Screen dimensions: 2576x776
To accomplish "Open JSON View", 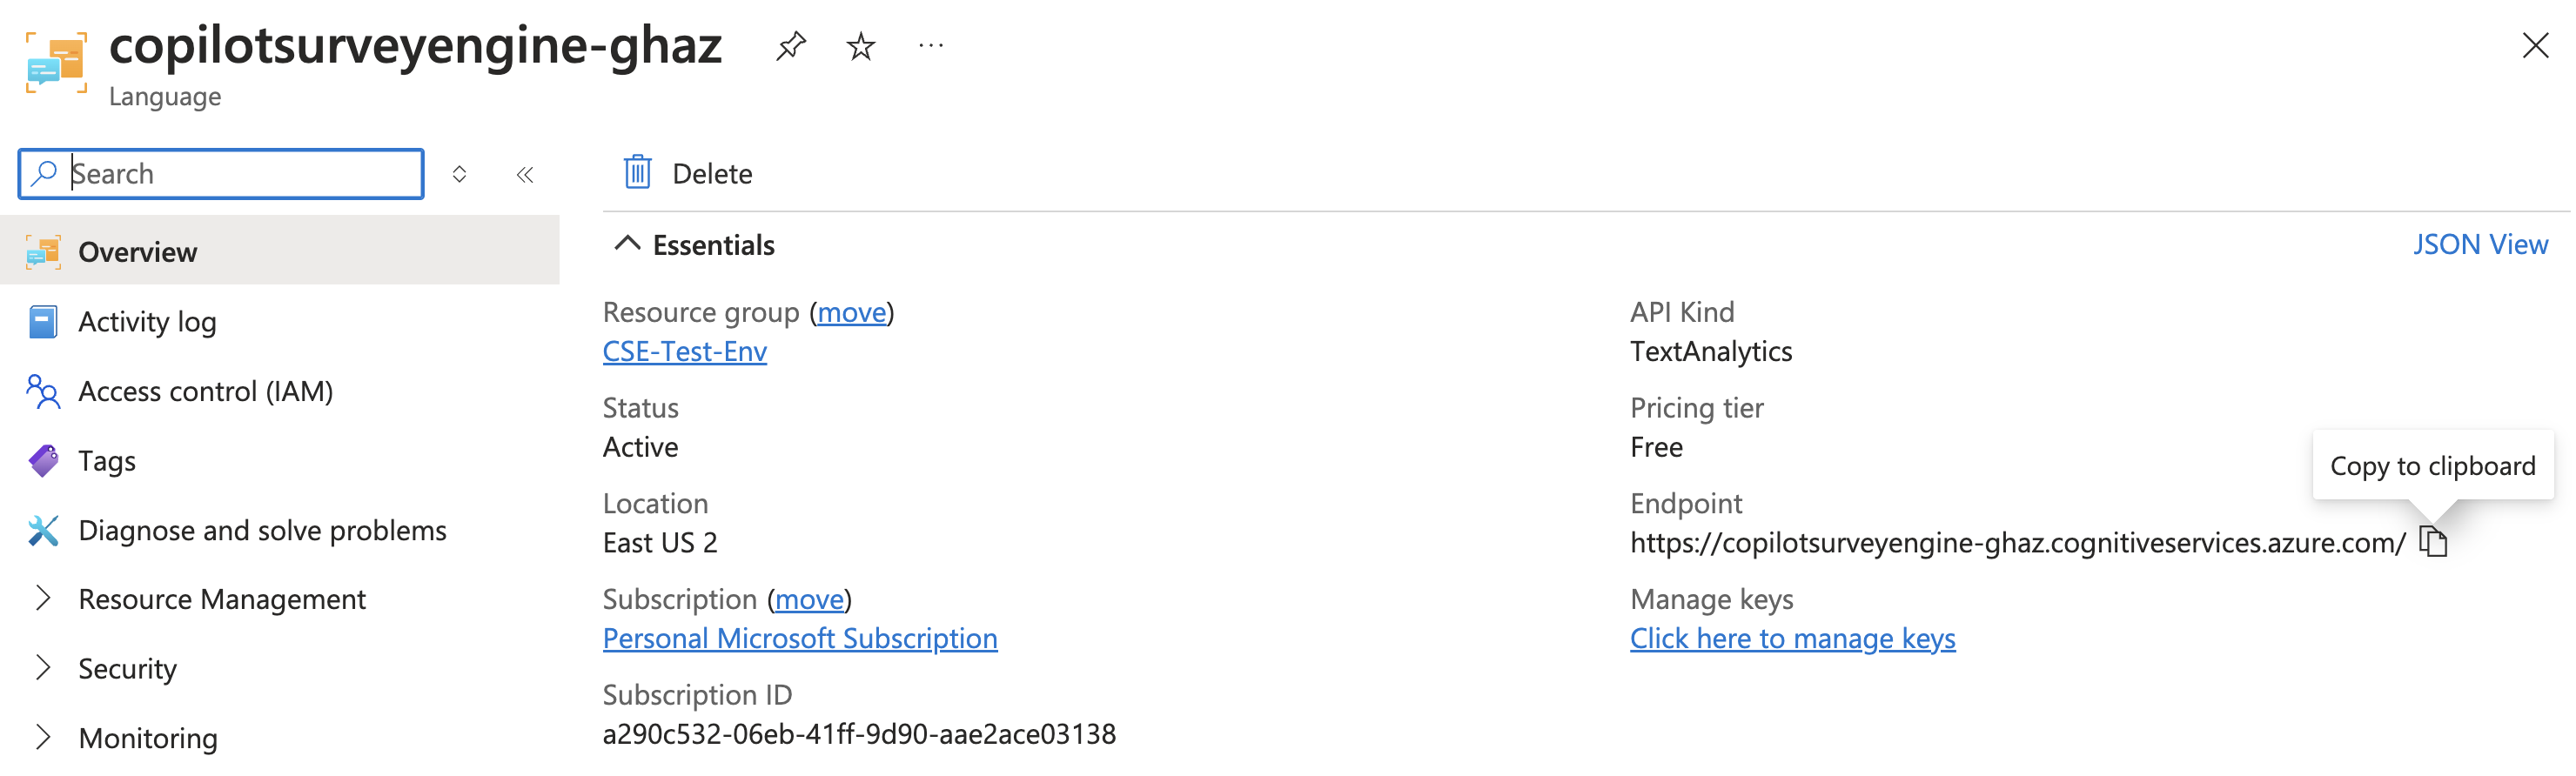I will coord(2480,245).
